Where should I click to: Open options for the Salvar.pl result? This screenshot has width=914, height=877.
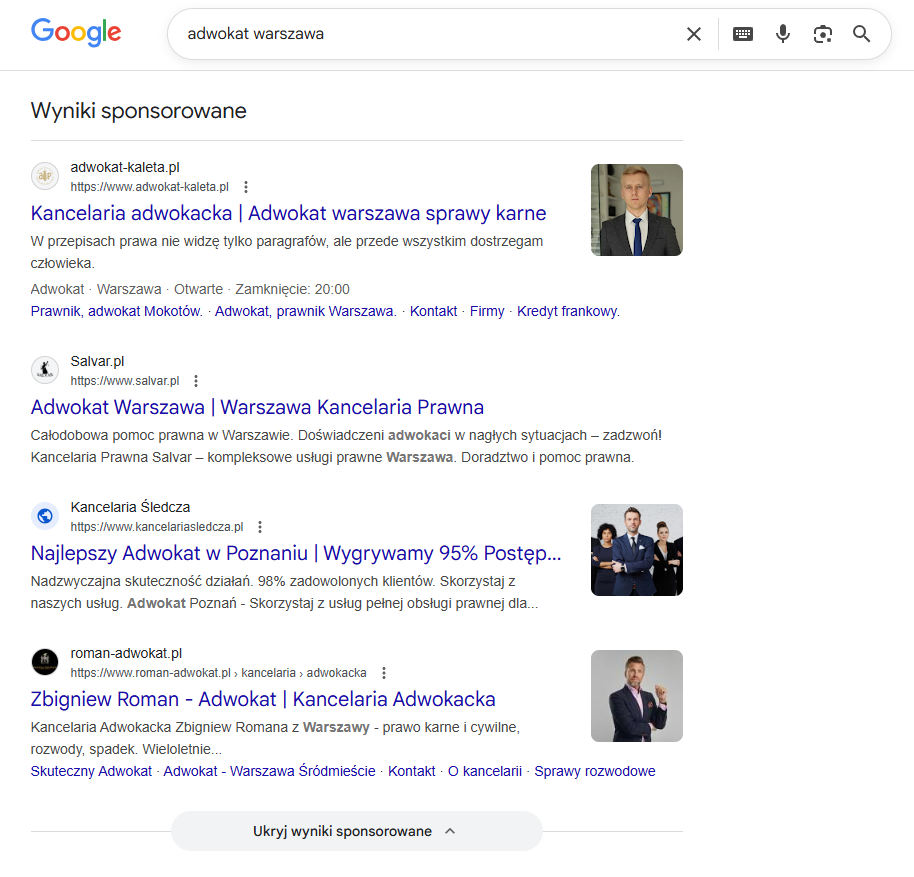pos(196,380)
